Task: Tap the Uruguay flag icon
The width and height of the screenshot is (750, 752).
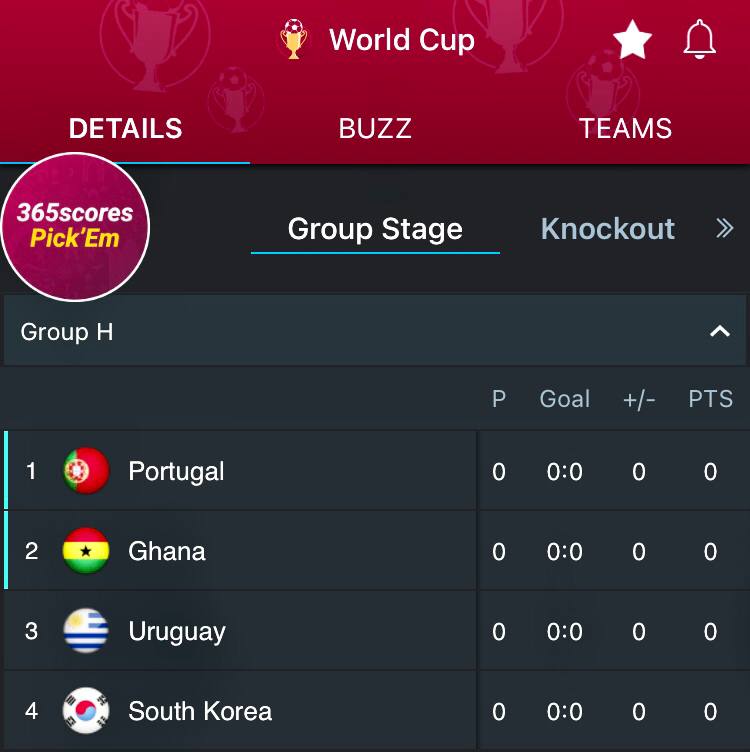Action: pos(86,631)
